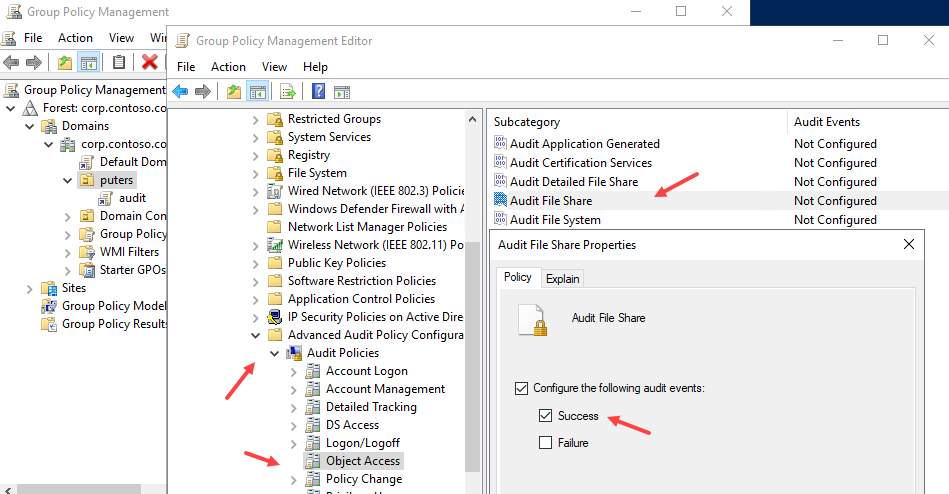This screenshot has height=494, width=949.
Task: Expand the DS Access node
Action: pos(294,426)
